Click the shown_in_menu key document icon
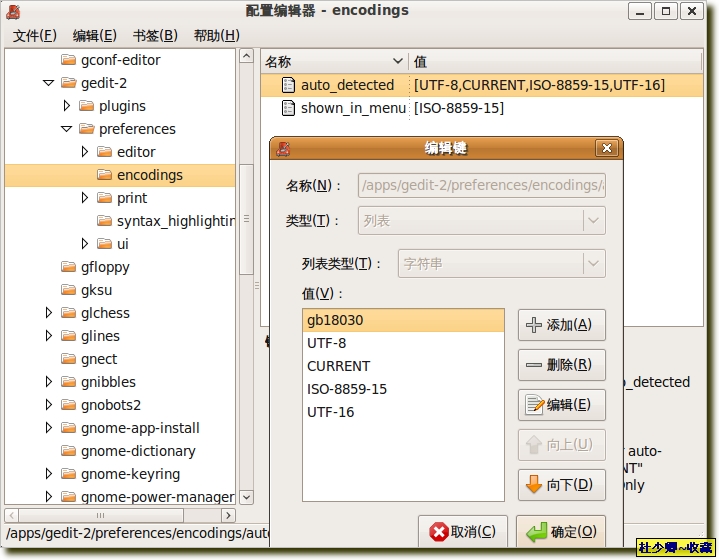The height and width of the screenshot is (560, 719). click(288, 108)
